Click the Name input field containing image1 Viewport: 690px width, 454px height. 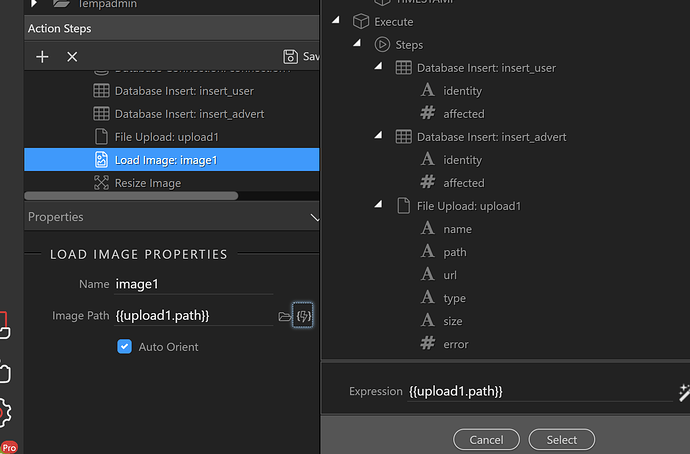pyautogui.click(x=193, y=285)
